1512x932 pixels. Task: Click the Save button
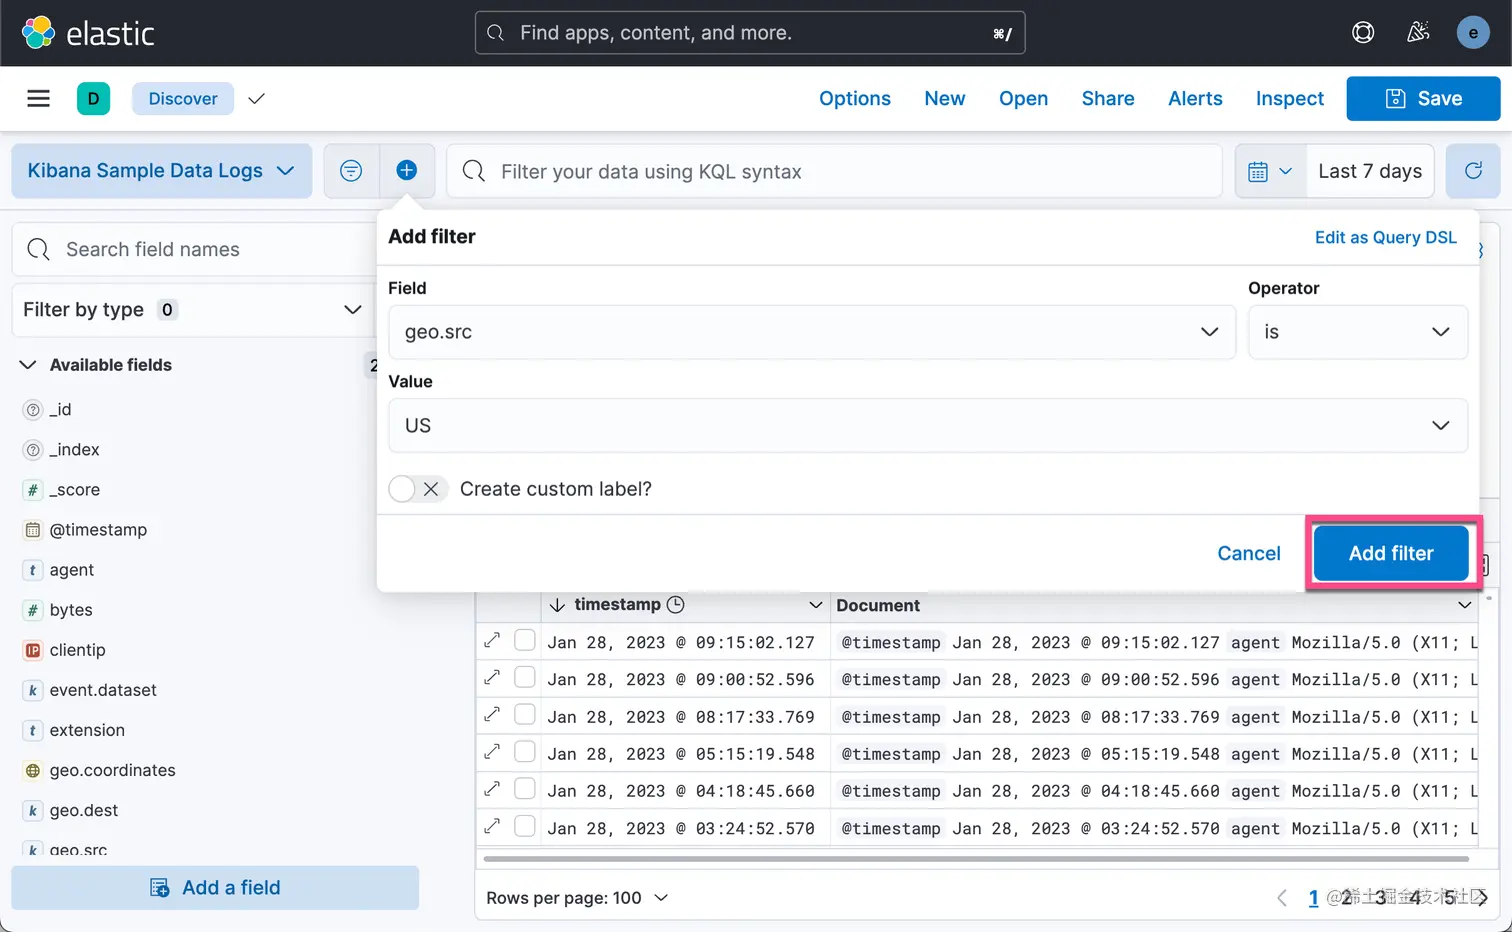(x=1423, y=98)
